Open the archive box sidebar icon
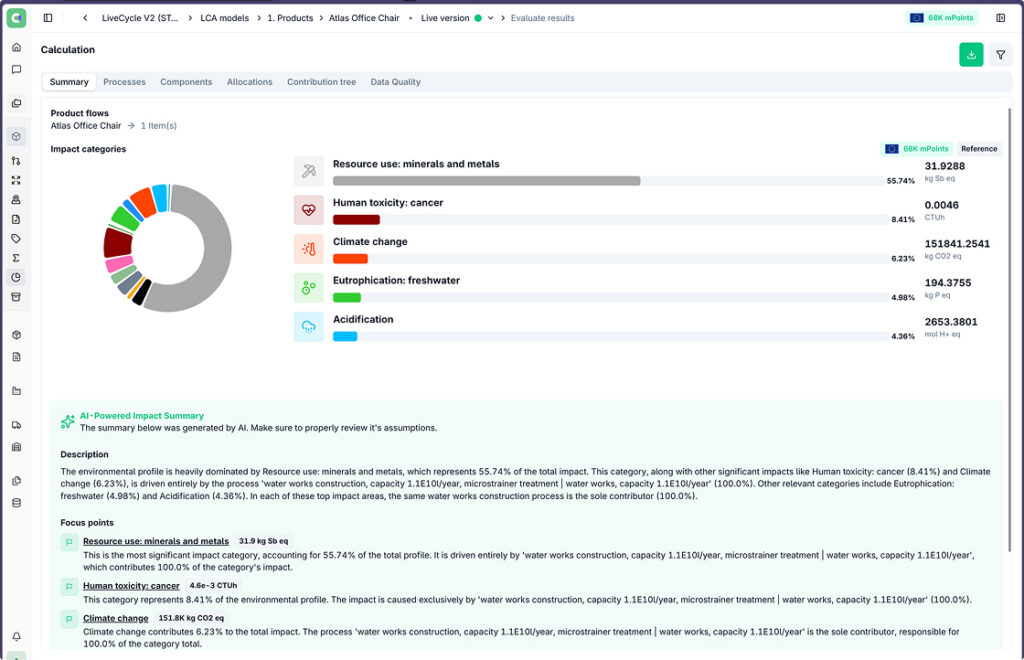The height and width of the screenshot is (660, 1024). point(16,297)
